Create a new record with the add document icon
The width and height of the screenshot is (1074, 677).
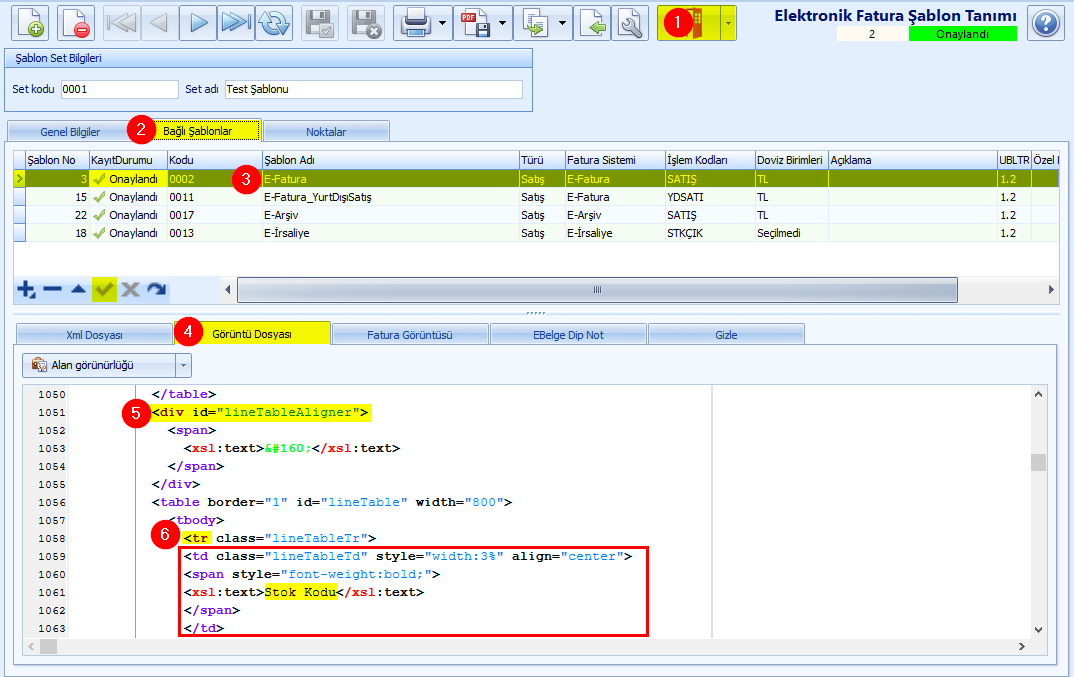click(29, 23)
